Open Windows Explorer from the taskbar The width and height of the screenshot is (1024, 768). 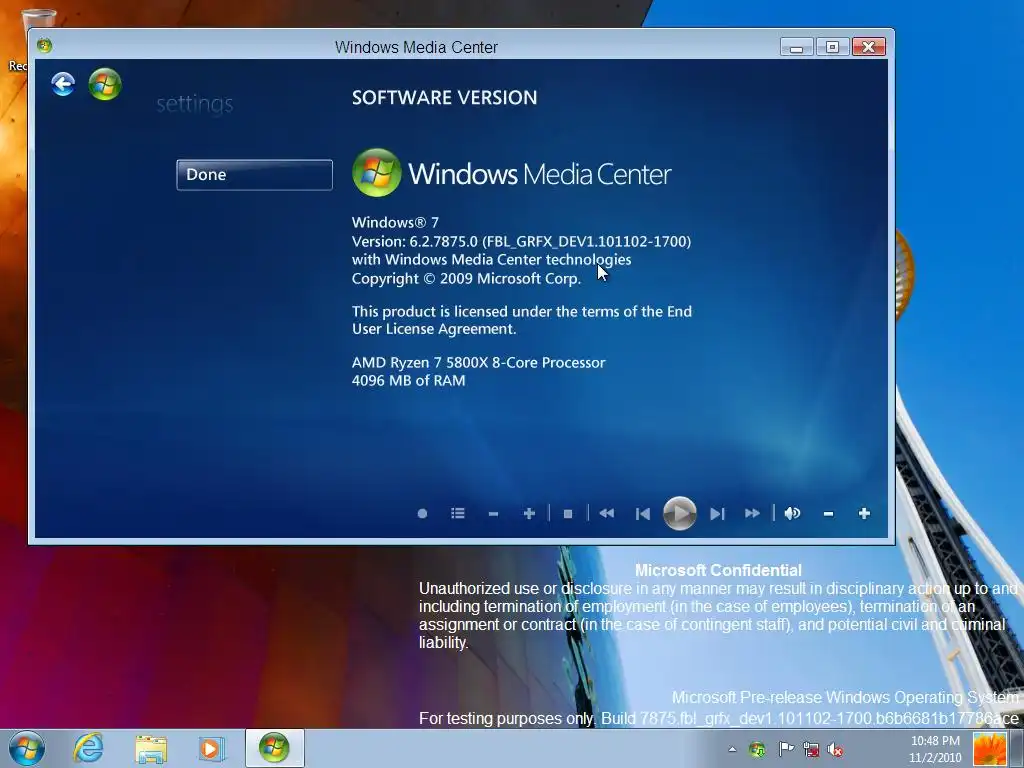pos(151,748)
